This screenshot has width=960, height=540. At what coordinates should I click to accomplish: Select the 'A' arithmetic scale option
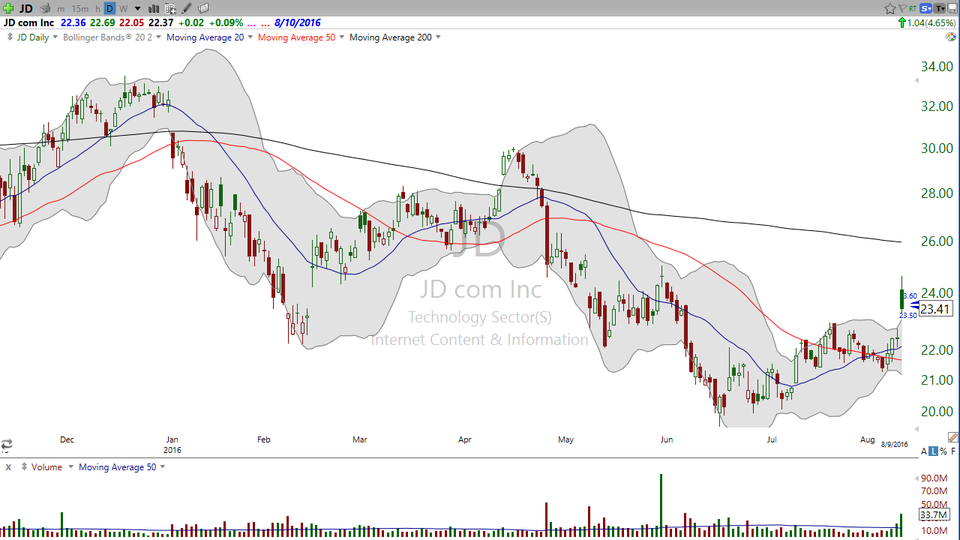tap(924, 451)
